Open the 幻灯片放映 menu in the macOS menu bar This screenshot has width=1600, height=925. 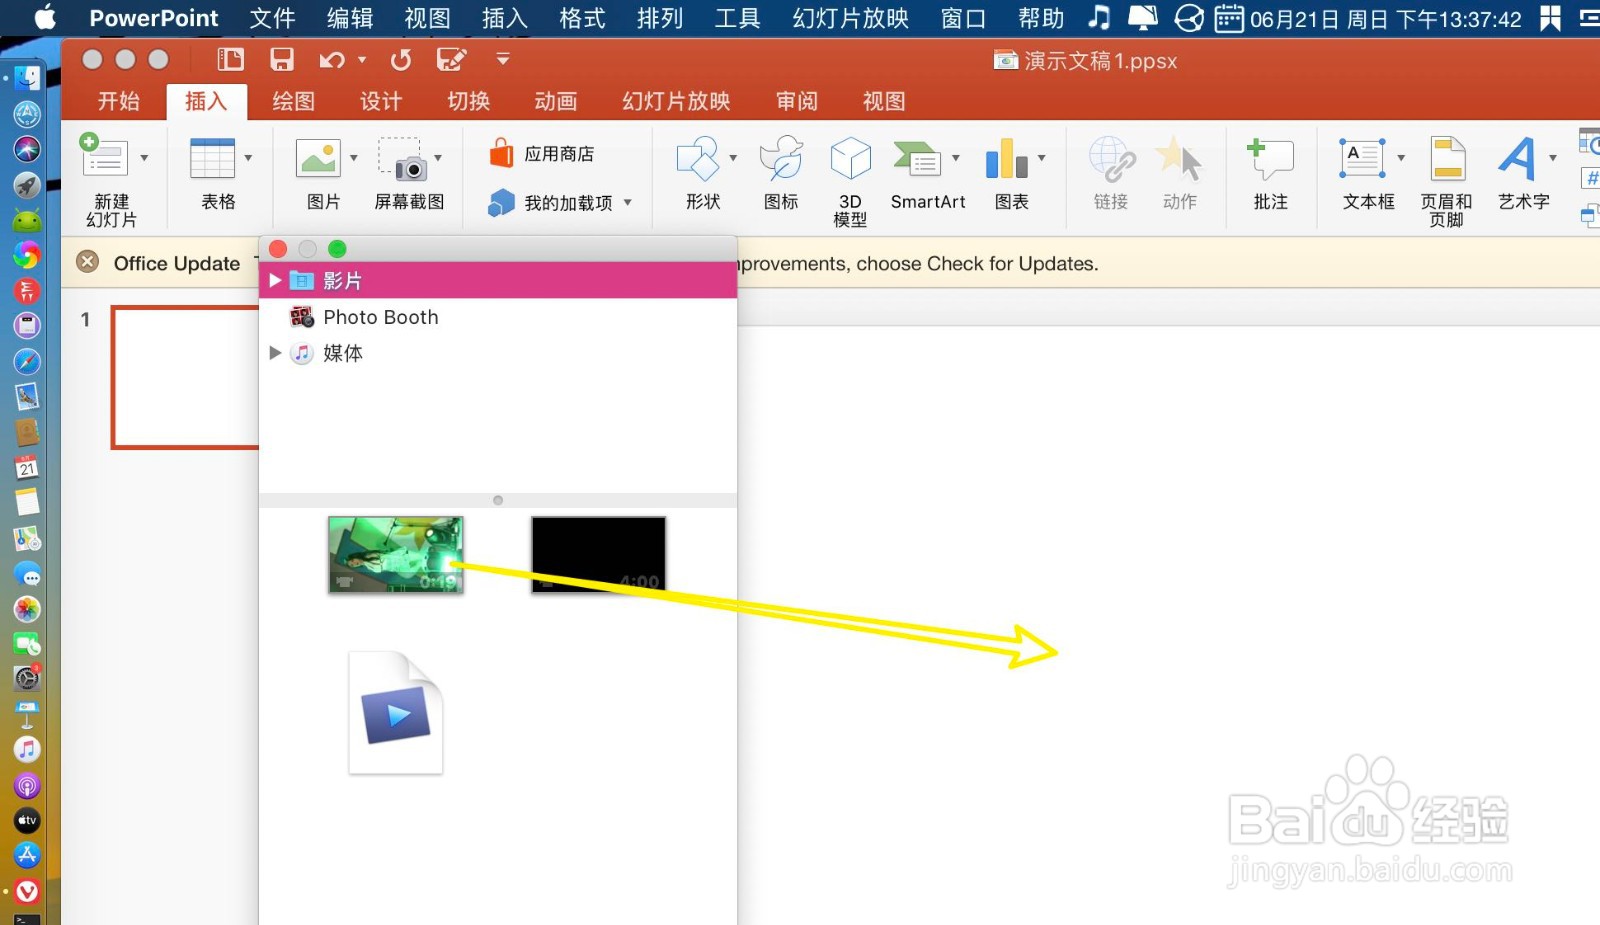coord(850,18)
